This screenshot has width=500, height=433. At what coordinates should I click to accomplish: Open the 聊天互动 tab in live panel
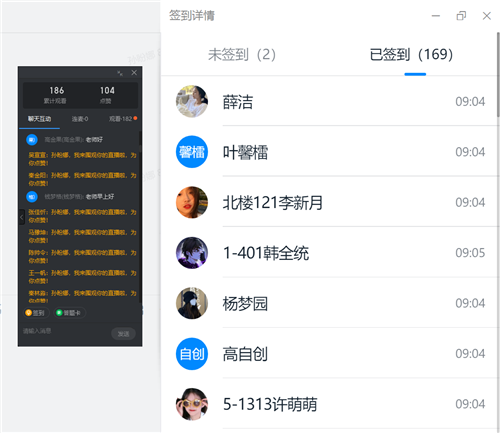(39, 119)
